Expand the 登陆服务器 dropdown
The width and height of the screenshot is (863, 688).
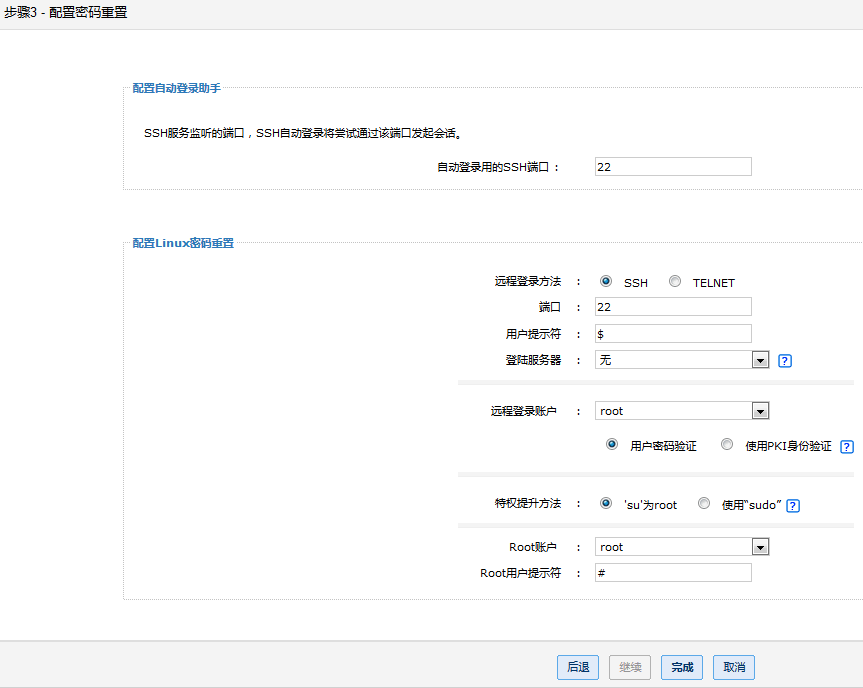[x=760, y=360]
